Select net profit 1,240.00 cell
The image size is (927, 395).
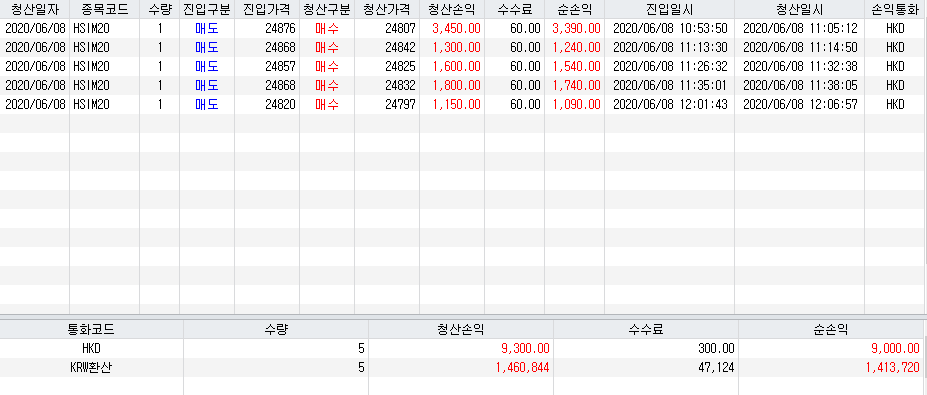point(575,47)
